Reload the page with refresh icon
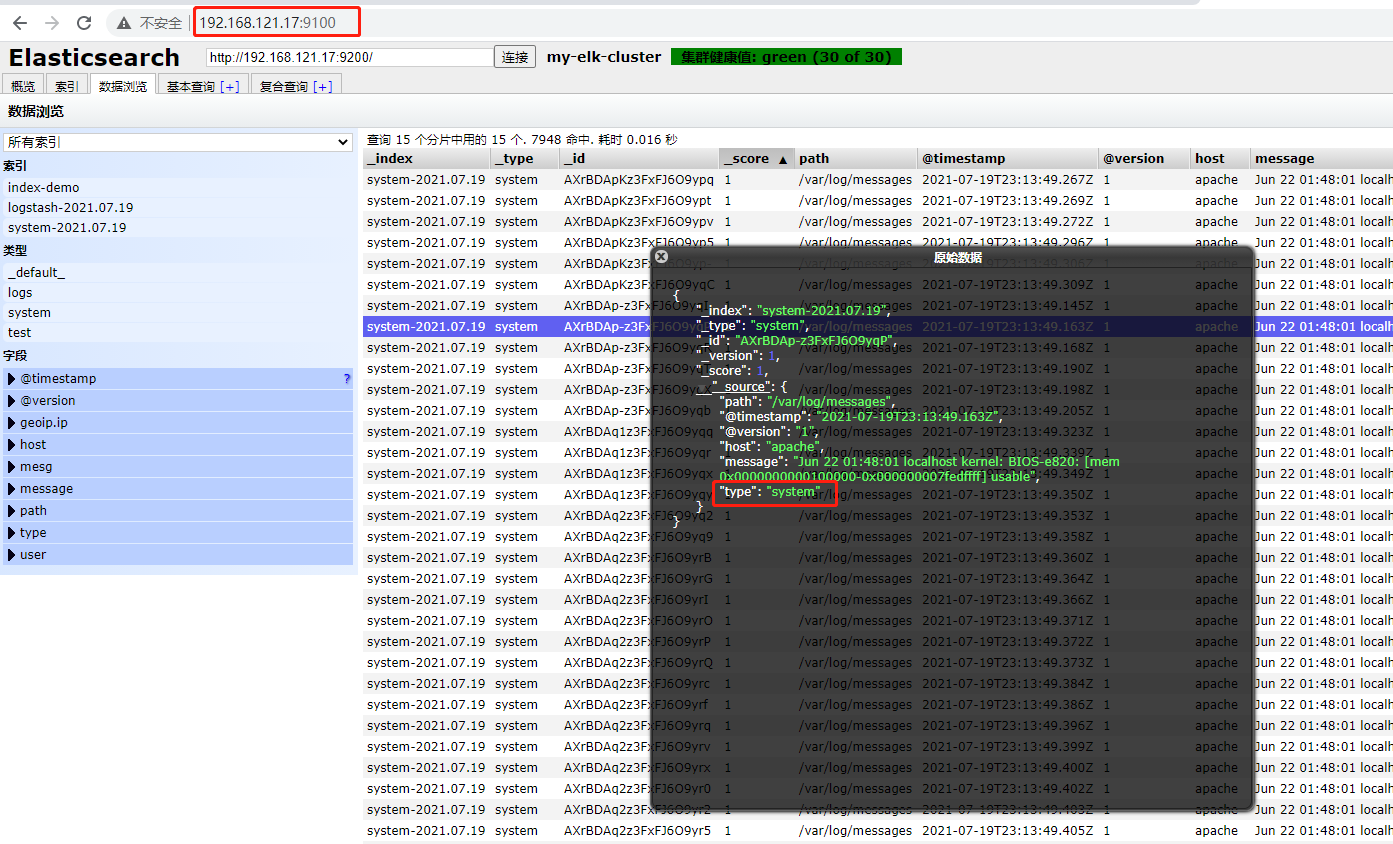Viewport: 1393px width, 844px height. click(x=84, y=22)
